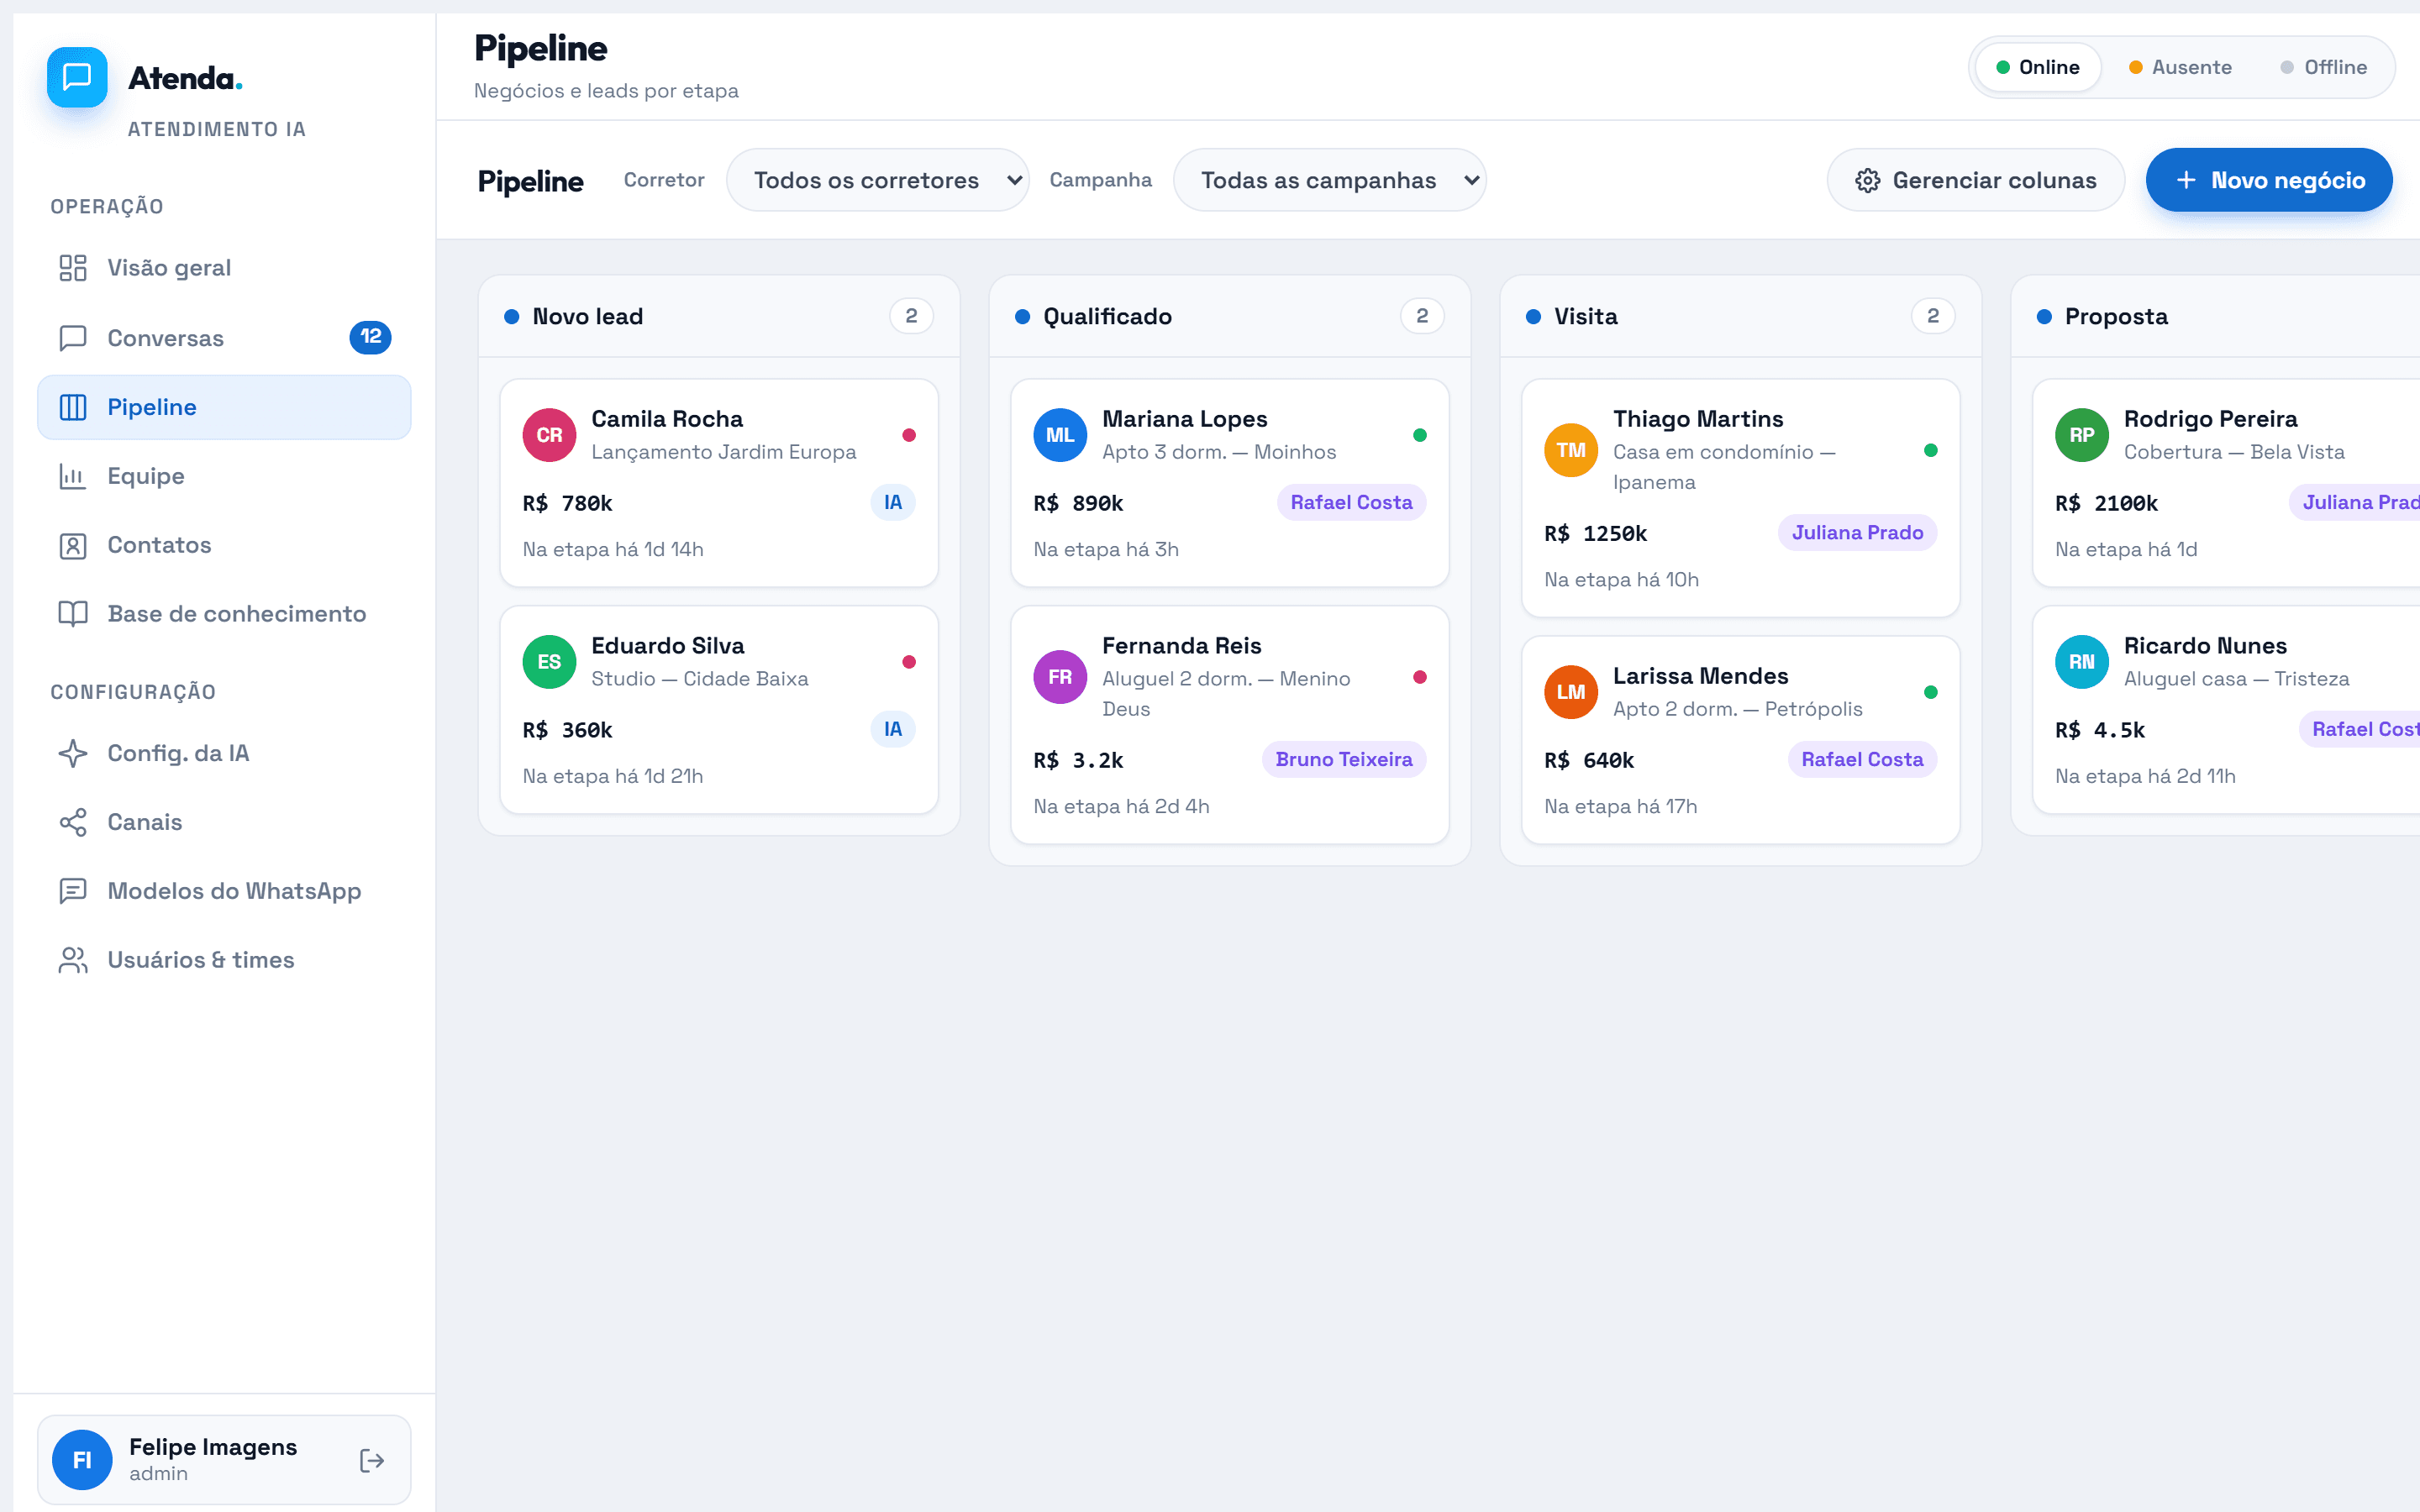The height and width of the screenshot is (1512, 2420).
Task: Open the Visão geral dashboard icon
Action: (73, 268)
